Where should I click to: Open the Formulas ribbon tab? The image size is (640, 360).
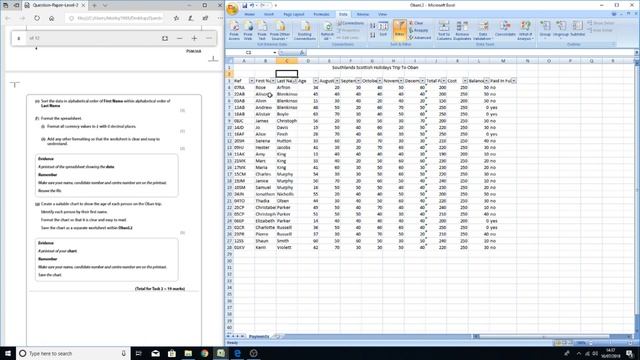coord(321,14)
